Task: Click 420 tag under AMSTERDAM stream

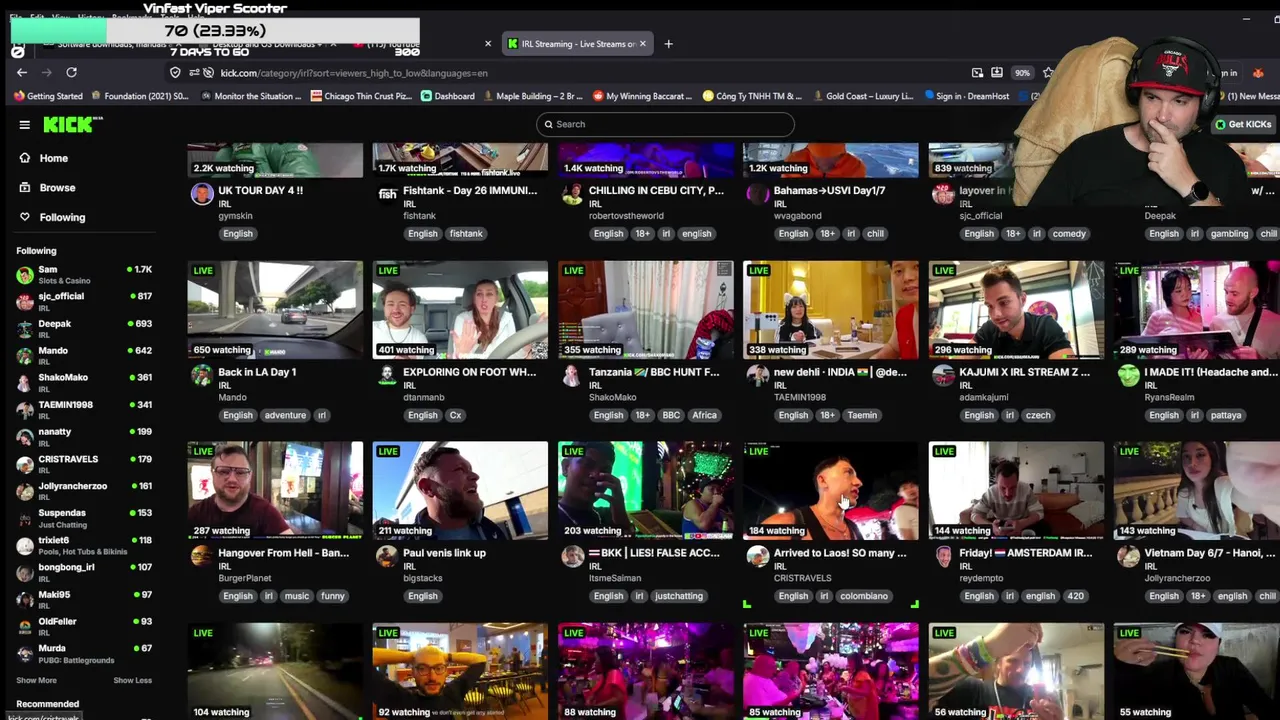Action: tap(1075, 596)
